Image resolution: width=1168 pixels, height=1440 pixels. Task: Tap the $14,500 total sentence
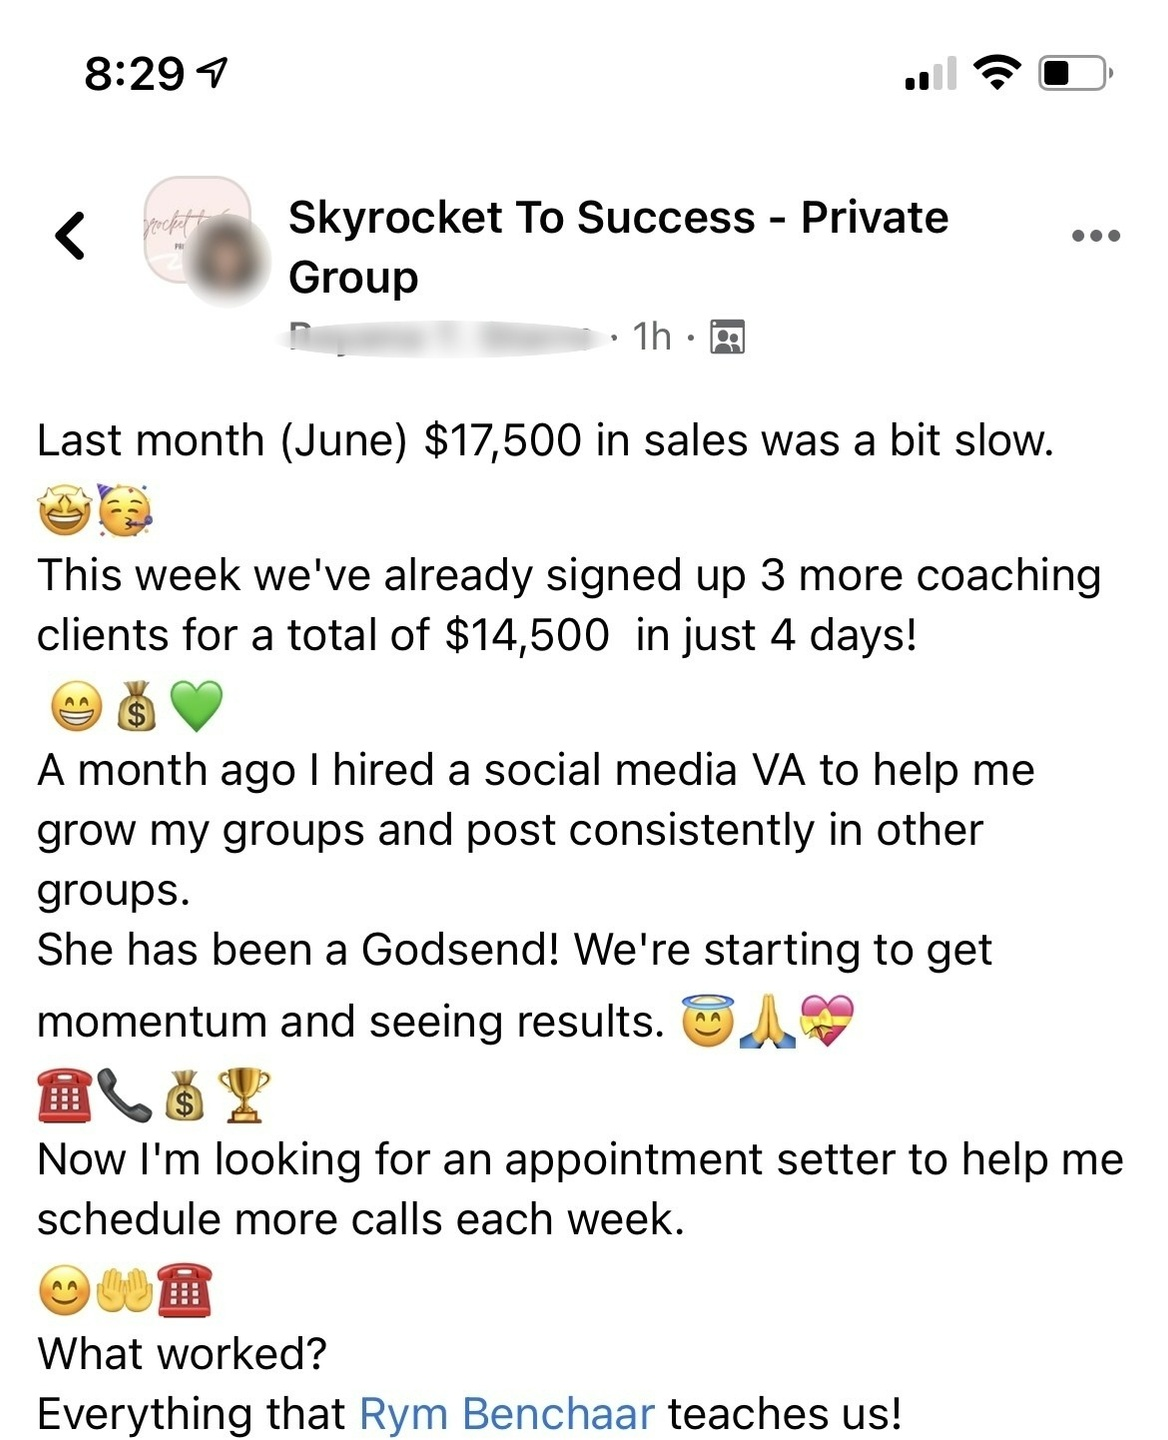(568, 604)
